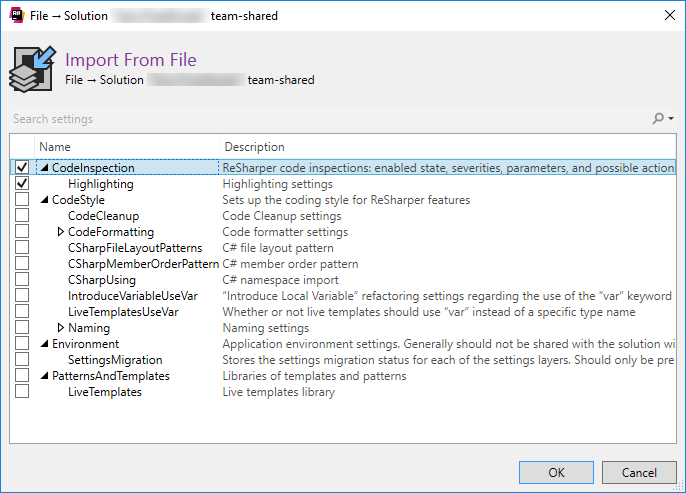686x493 pixels.
Task: Open the search options magnifier dropdown
Action: [x=663, y=118]
